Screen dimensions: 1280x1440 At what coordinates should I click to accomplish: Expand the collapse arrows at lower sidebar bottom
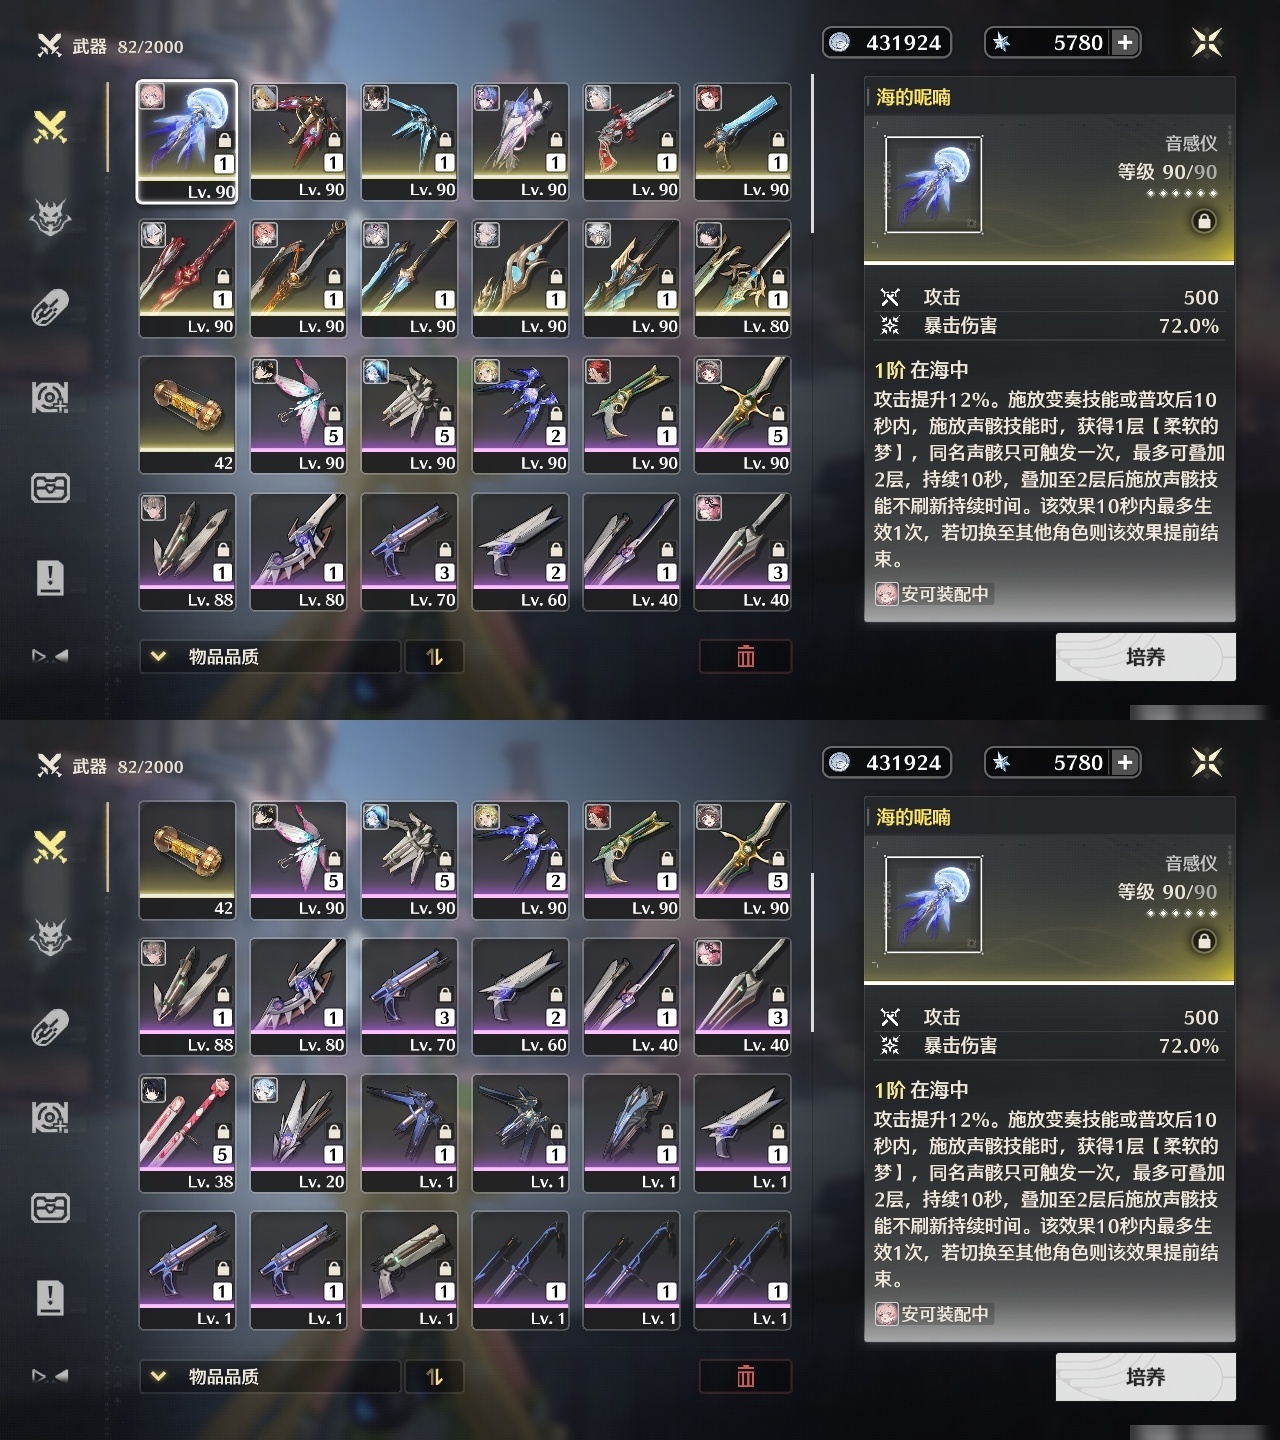tap(50, 1376)
